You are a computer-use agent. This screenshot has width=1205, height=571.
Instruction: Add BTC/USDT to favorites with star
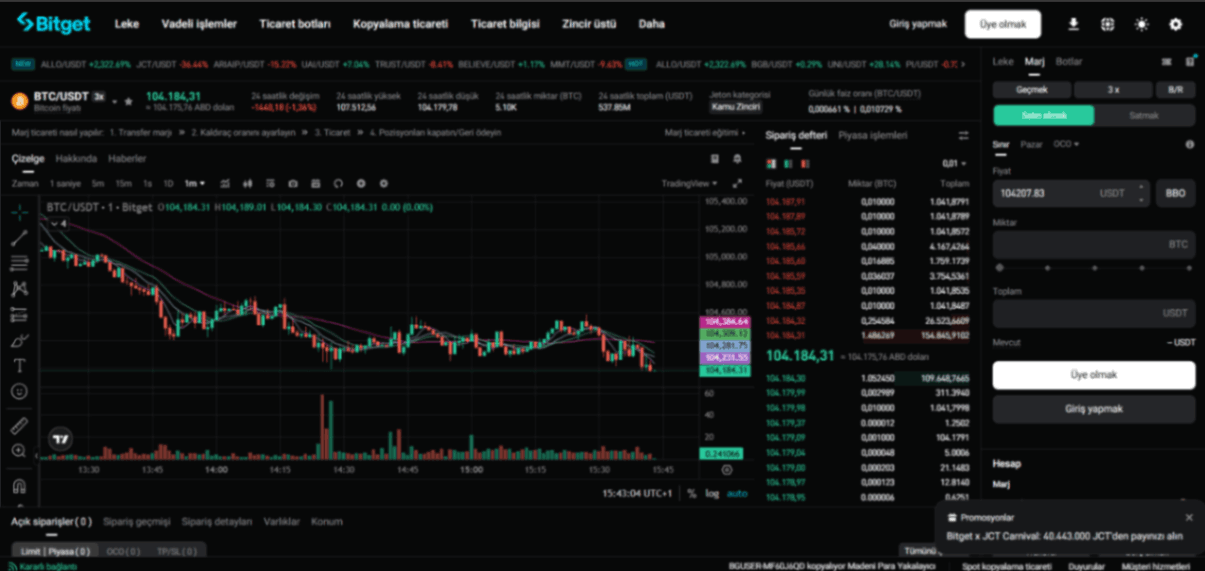[x=128, y=101]
